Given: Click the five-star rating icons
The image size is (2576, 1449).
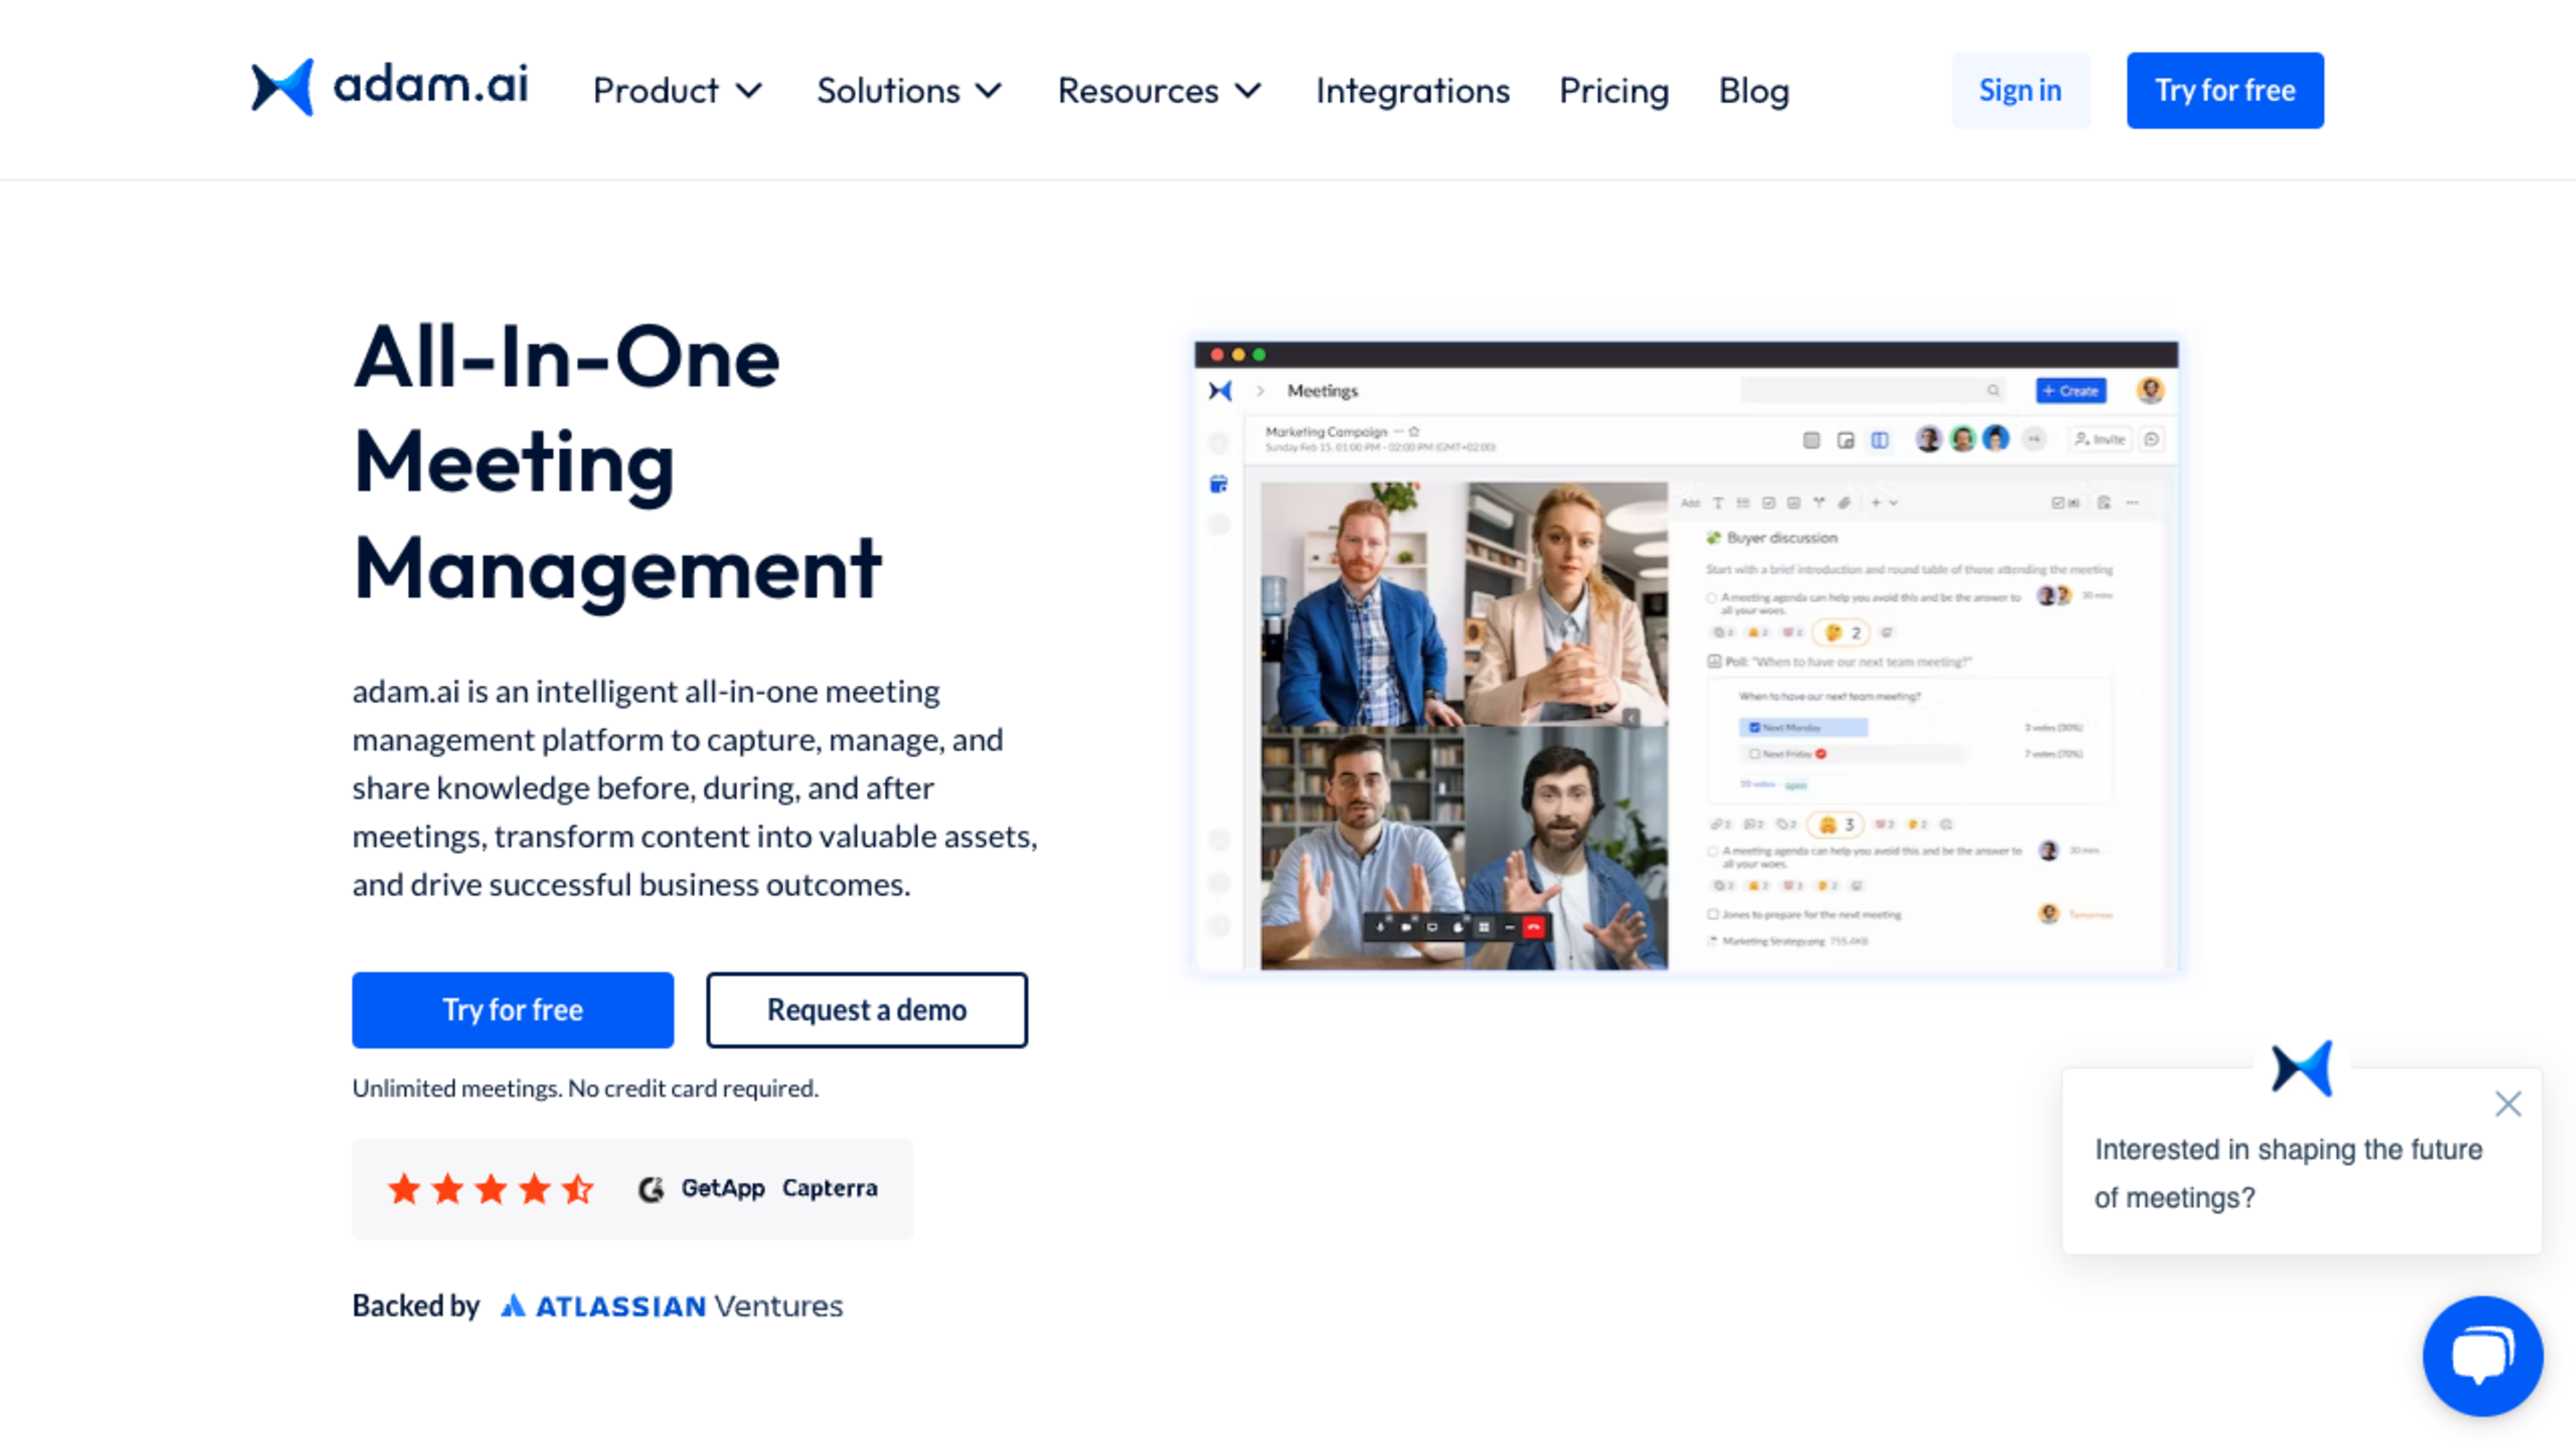Looking at the screenshot, I should [x=491, y=1188].
